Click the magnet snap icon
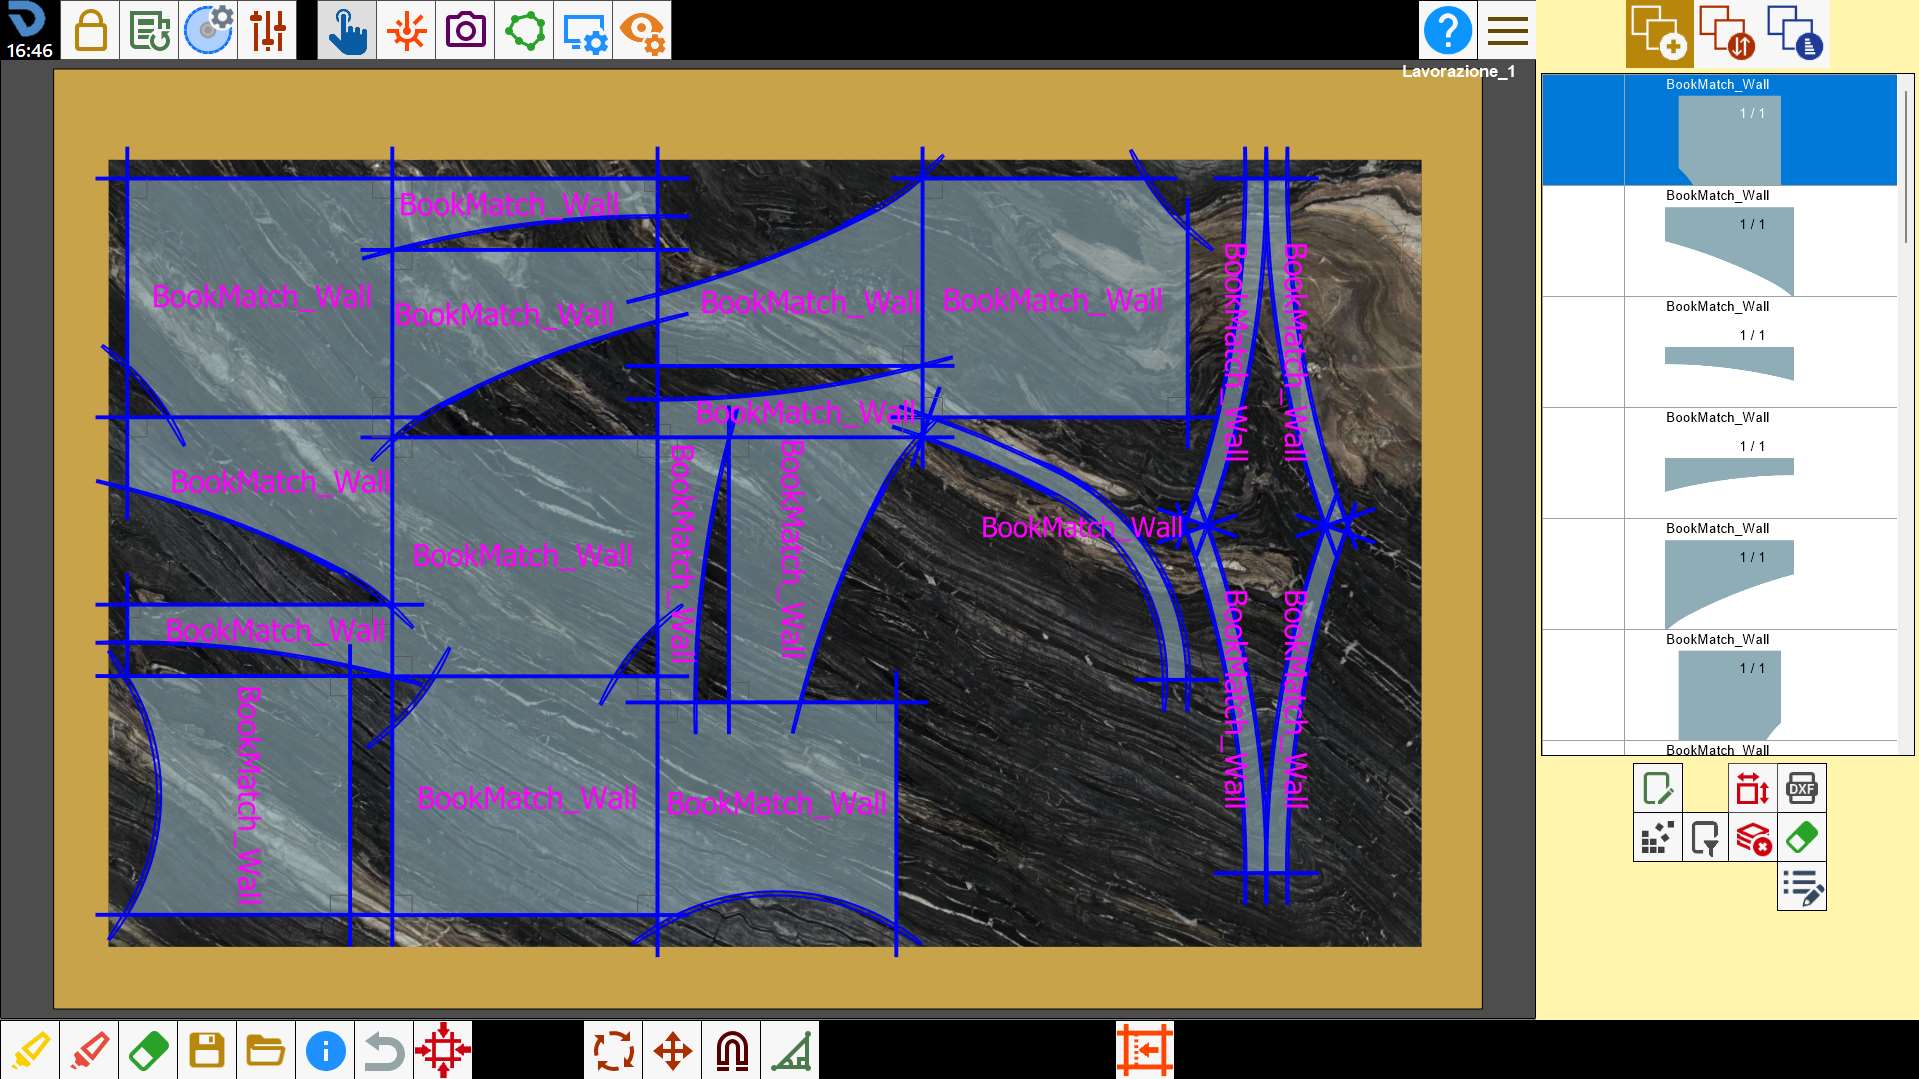Viewport: 1919px width, 1079px height. 732,1050
